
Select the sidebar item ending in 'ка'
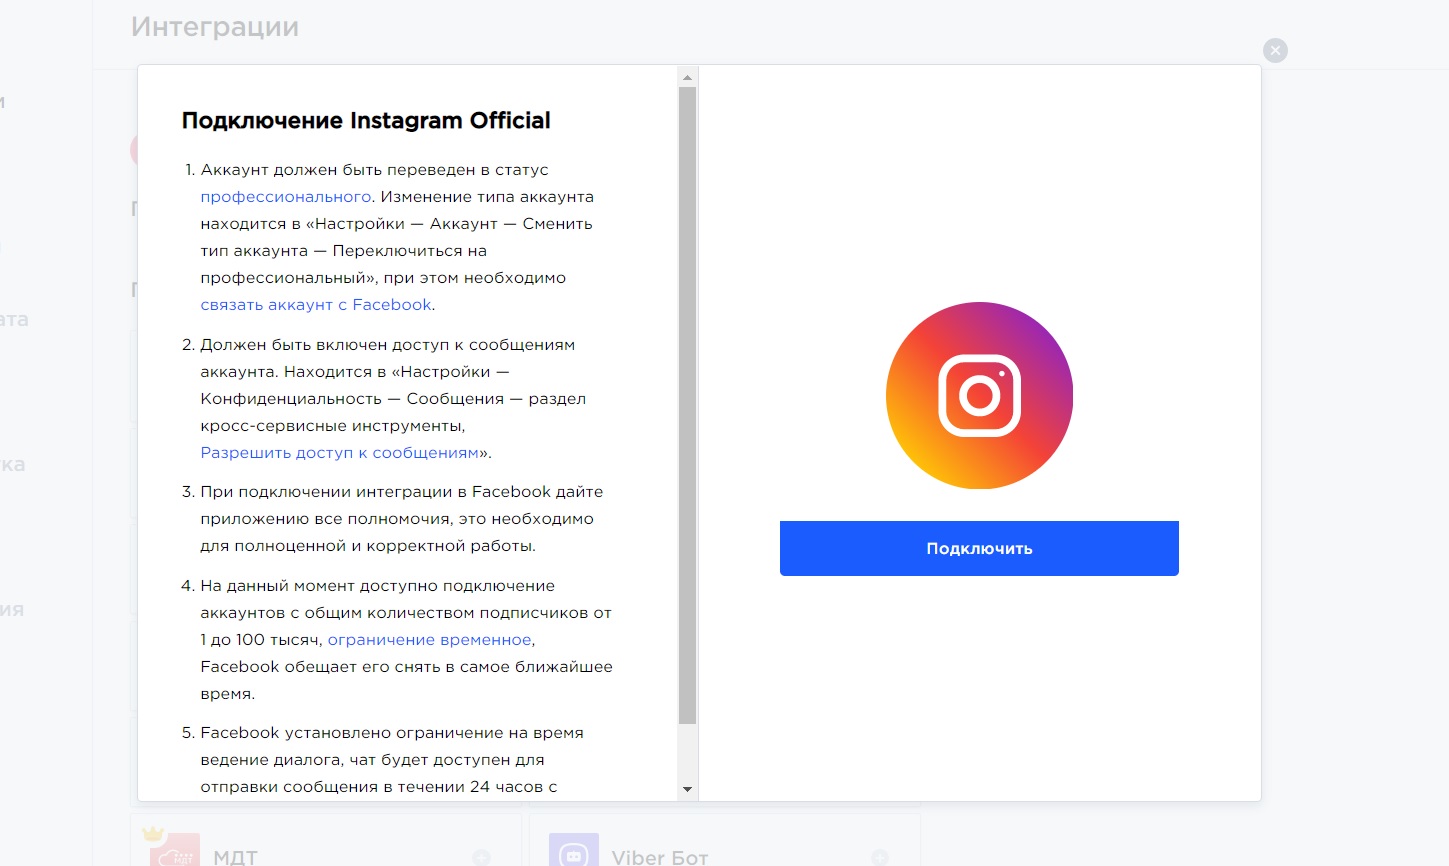point(13,465)
